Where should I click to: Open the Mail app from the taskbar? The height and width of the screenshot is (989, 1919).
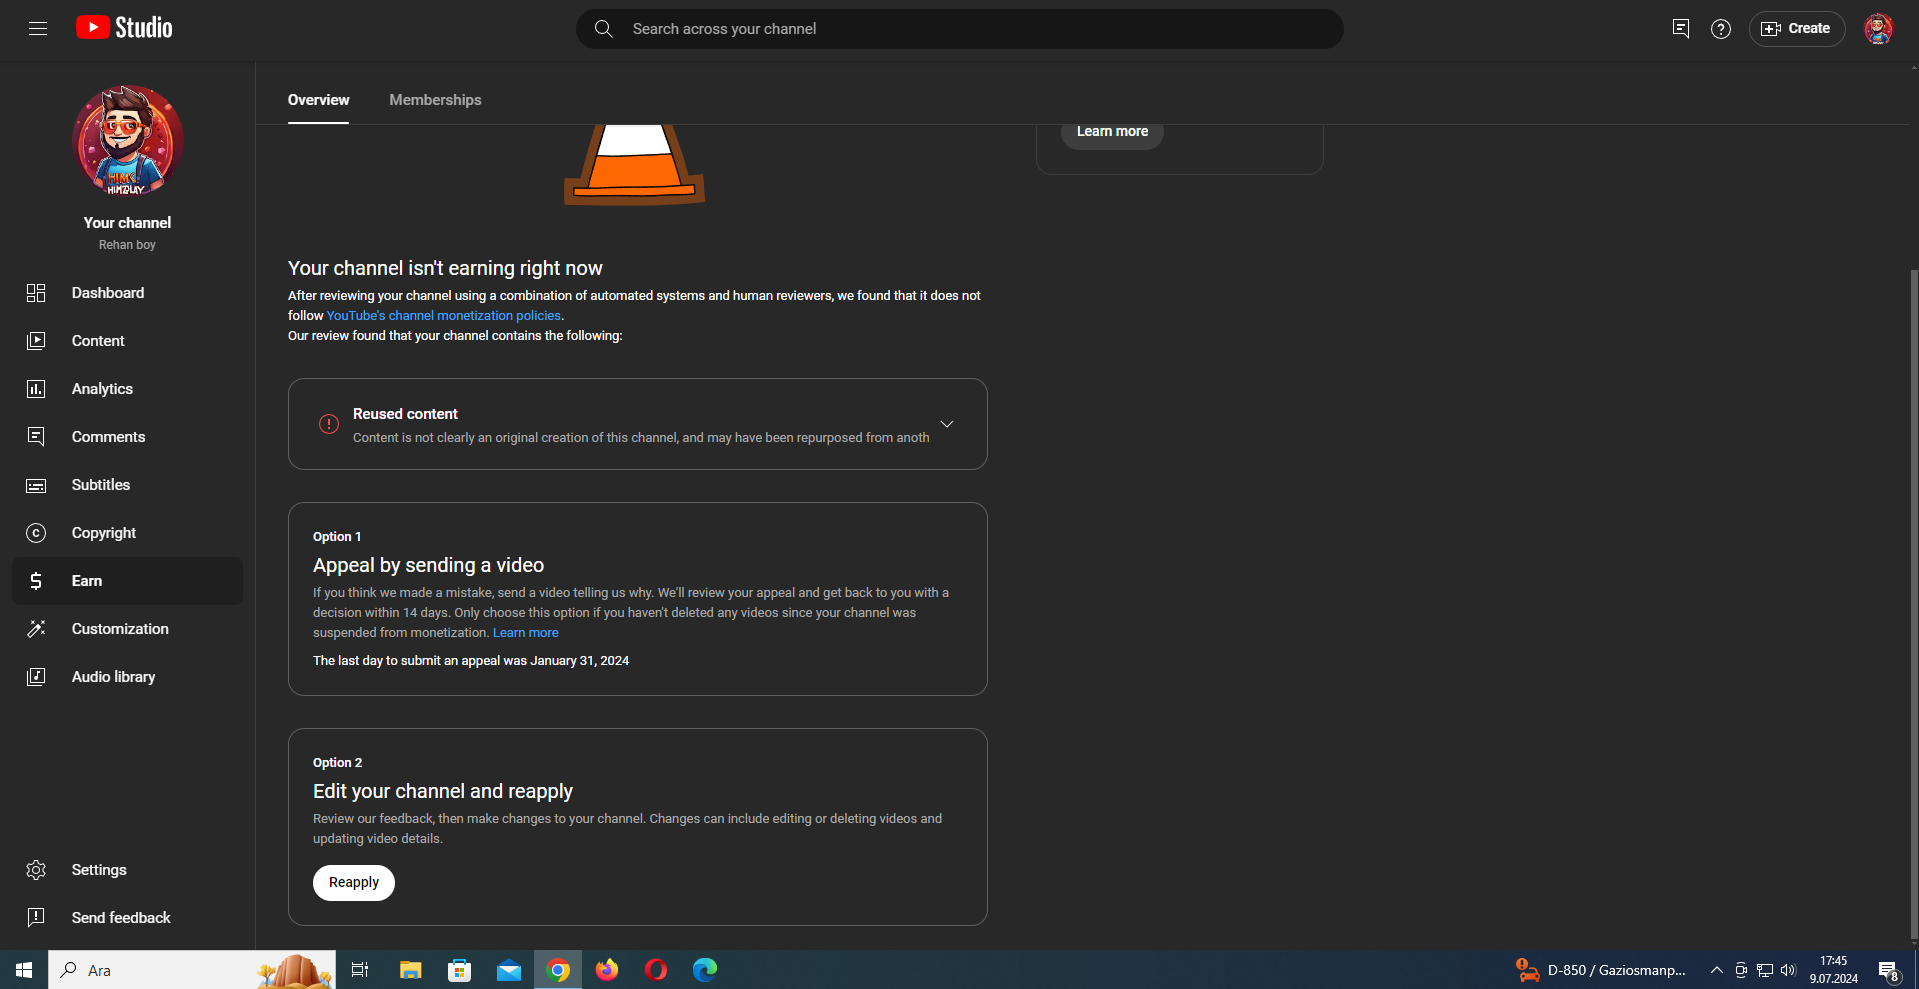[x=509, y=970]
